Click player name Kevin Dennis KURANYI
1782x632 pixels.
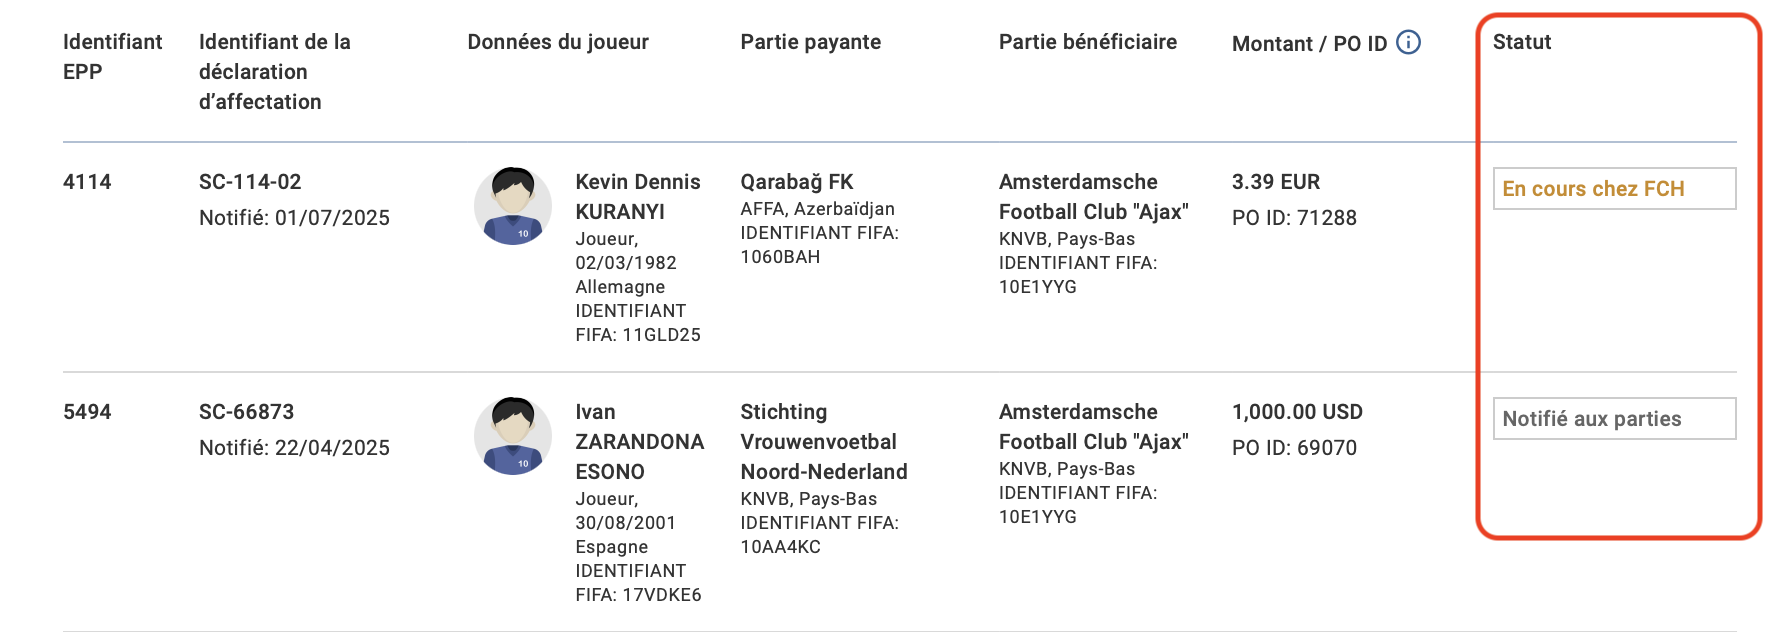point(637,196)
